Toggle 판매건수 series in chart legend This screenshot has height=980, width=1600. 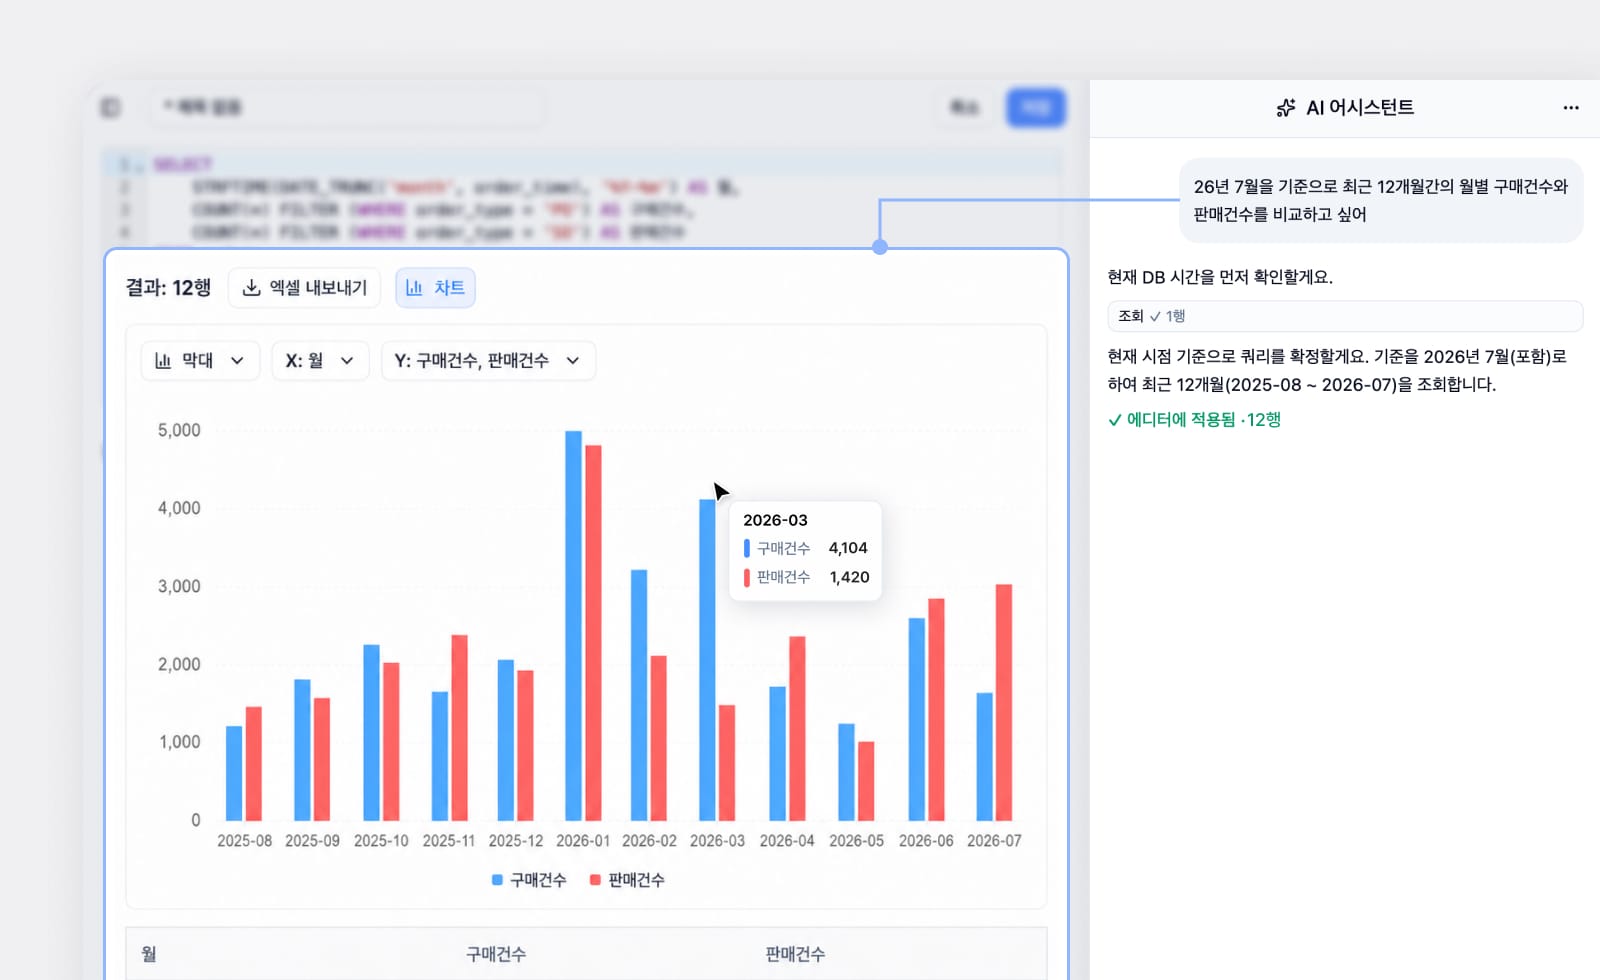click(x=627, y=880)
